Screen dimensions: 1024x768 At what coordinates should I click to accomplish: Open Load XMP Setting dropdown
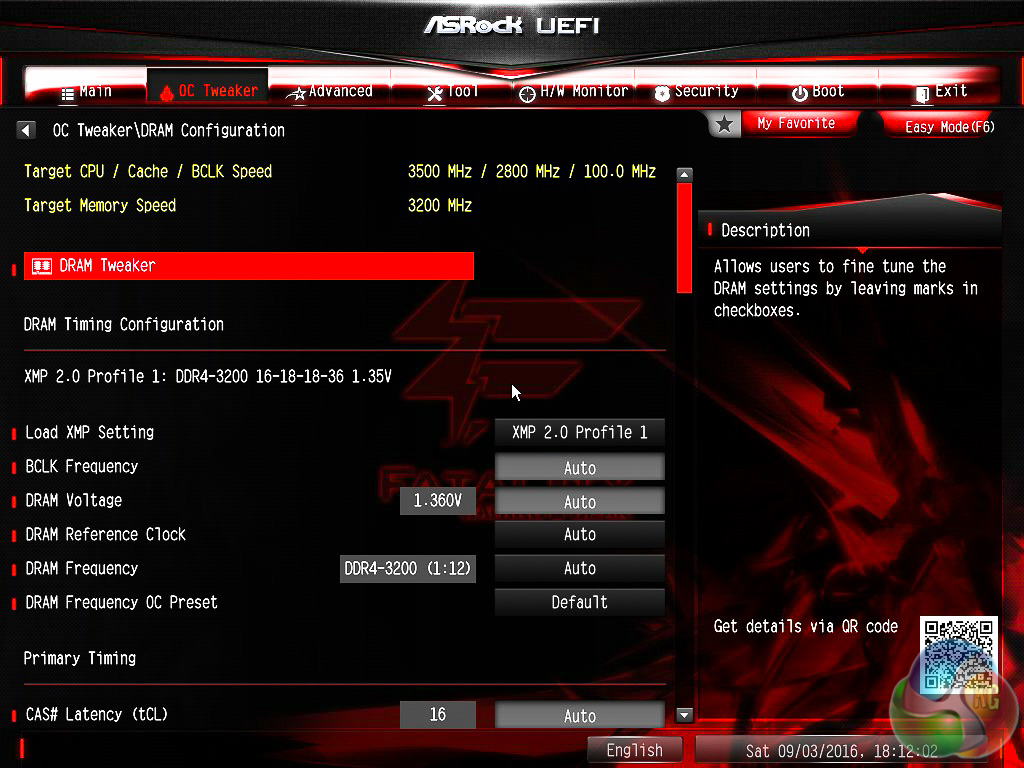[579, 432]
